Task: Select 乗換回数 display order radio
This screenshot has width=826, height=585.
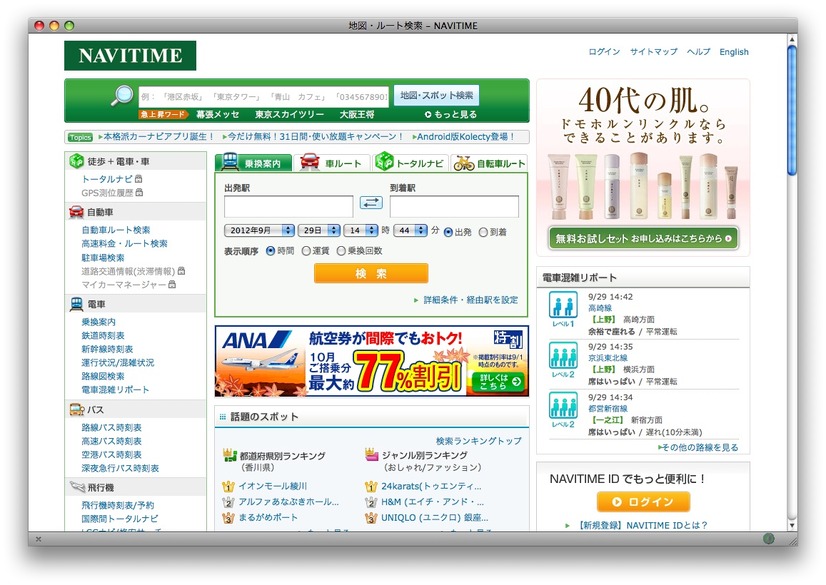Action: click(341, 251)
